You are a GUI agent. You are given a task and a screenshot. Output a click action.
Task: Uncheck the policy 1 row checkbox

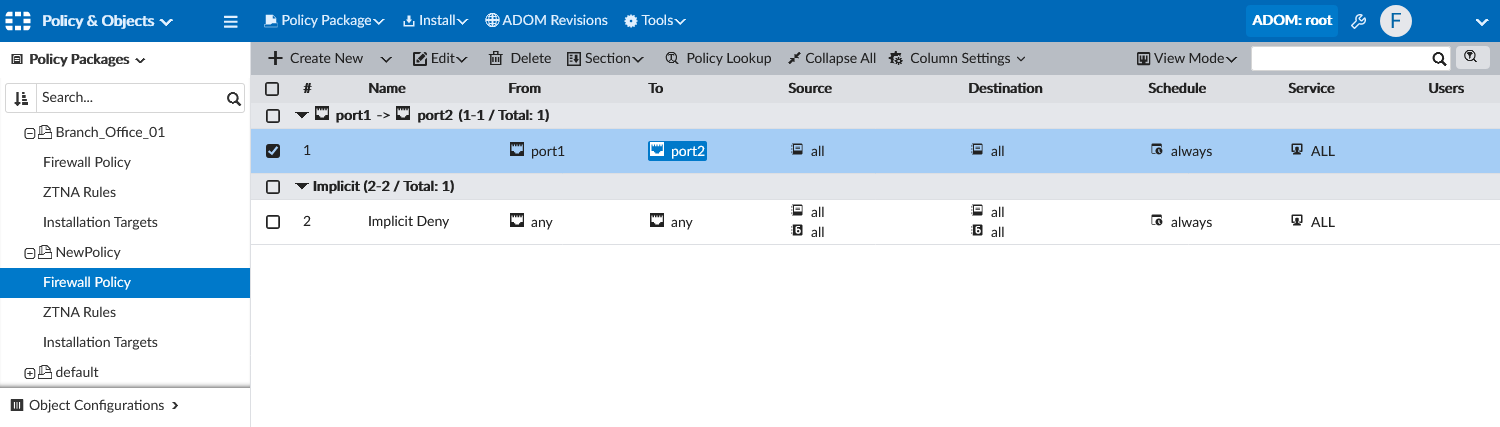click(x=273, y=151)
